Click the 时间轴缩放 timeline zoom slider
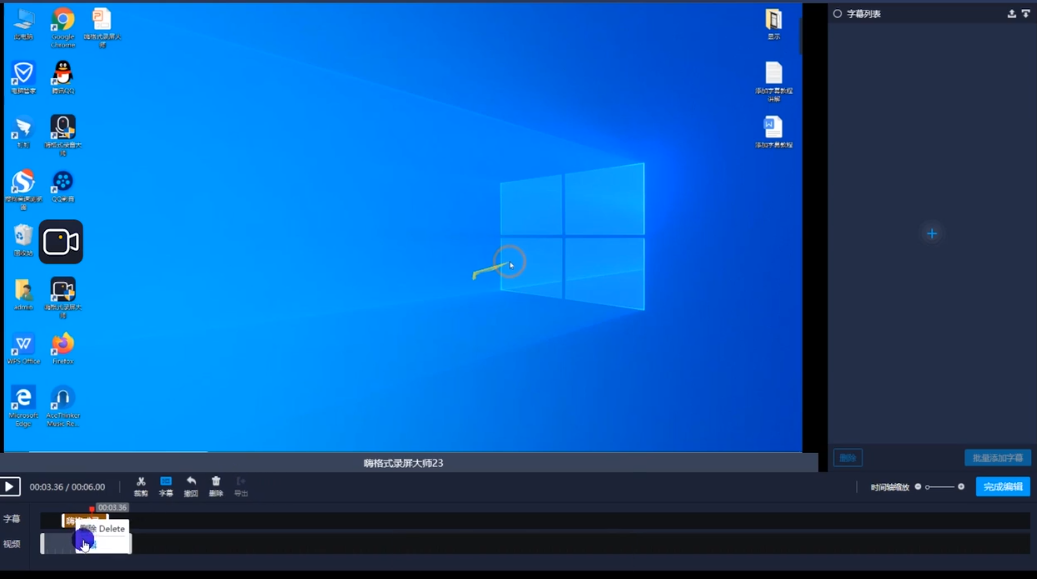The height and width of the screenshot is (579, 1037). tap(940, 487)
